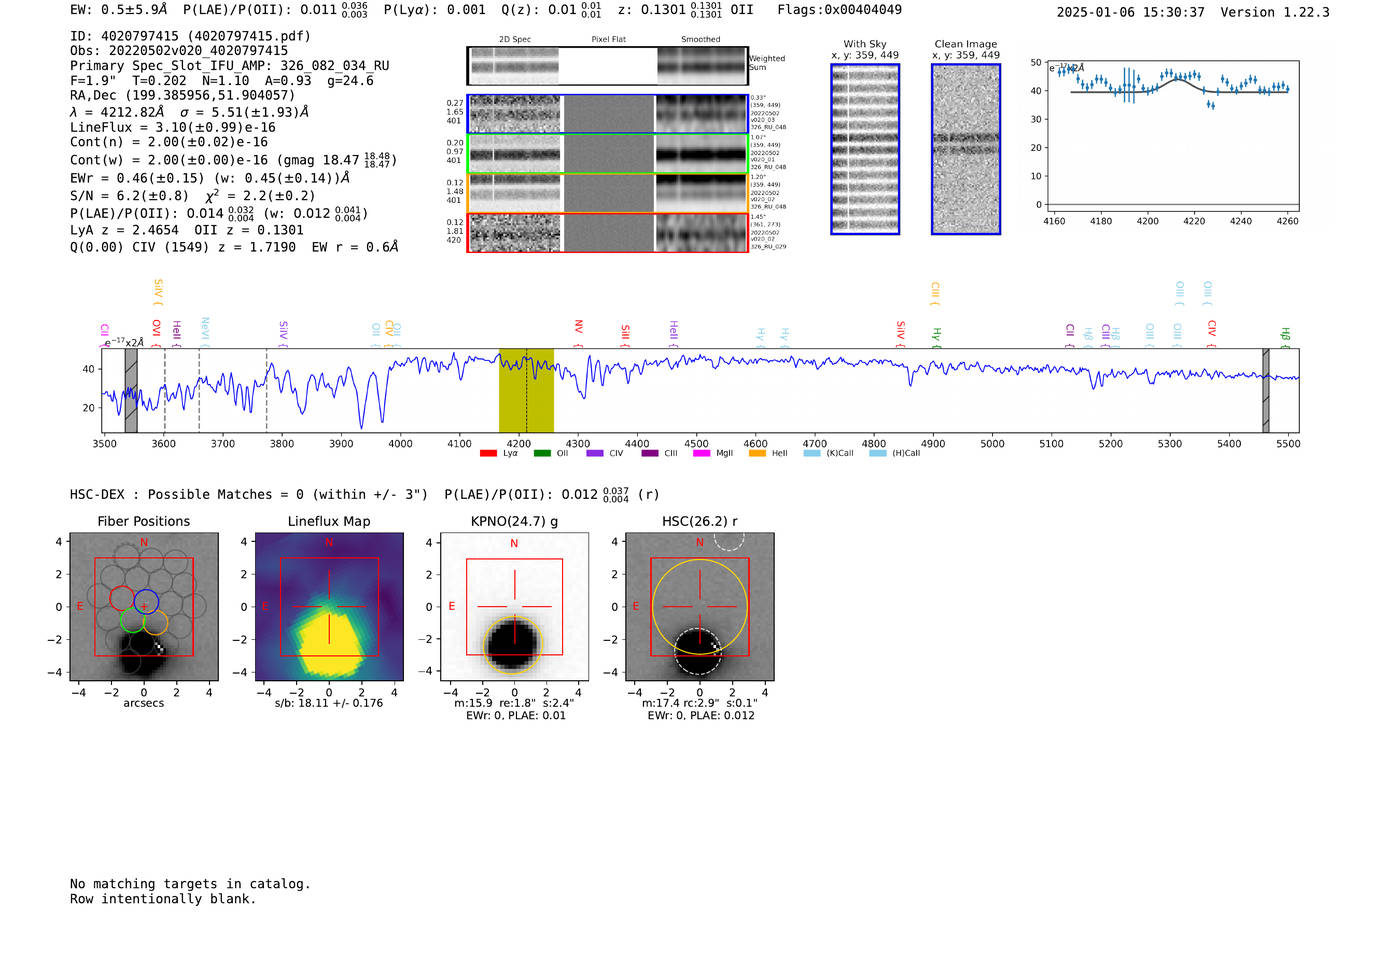
Task: Click the red Lyα legend swatch
Action: click(488, 453)
